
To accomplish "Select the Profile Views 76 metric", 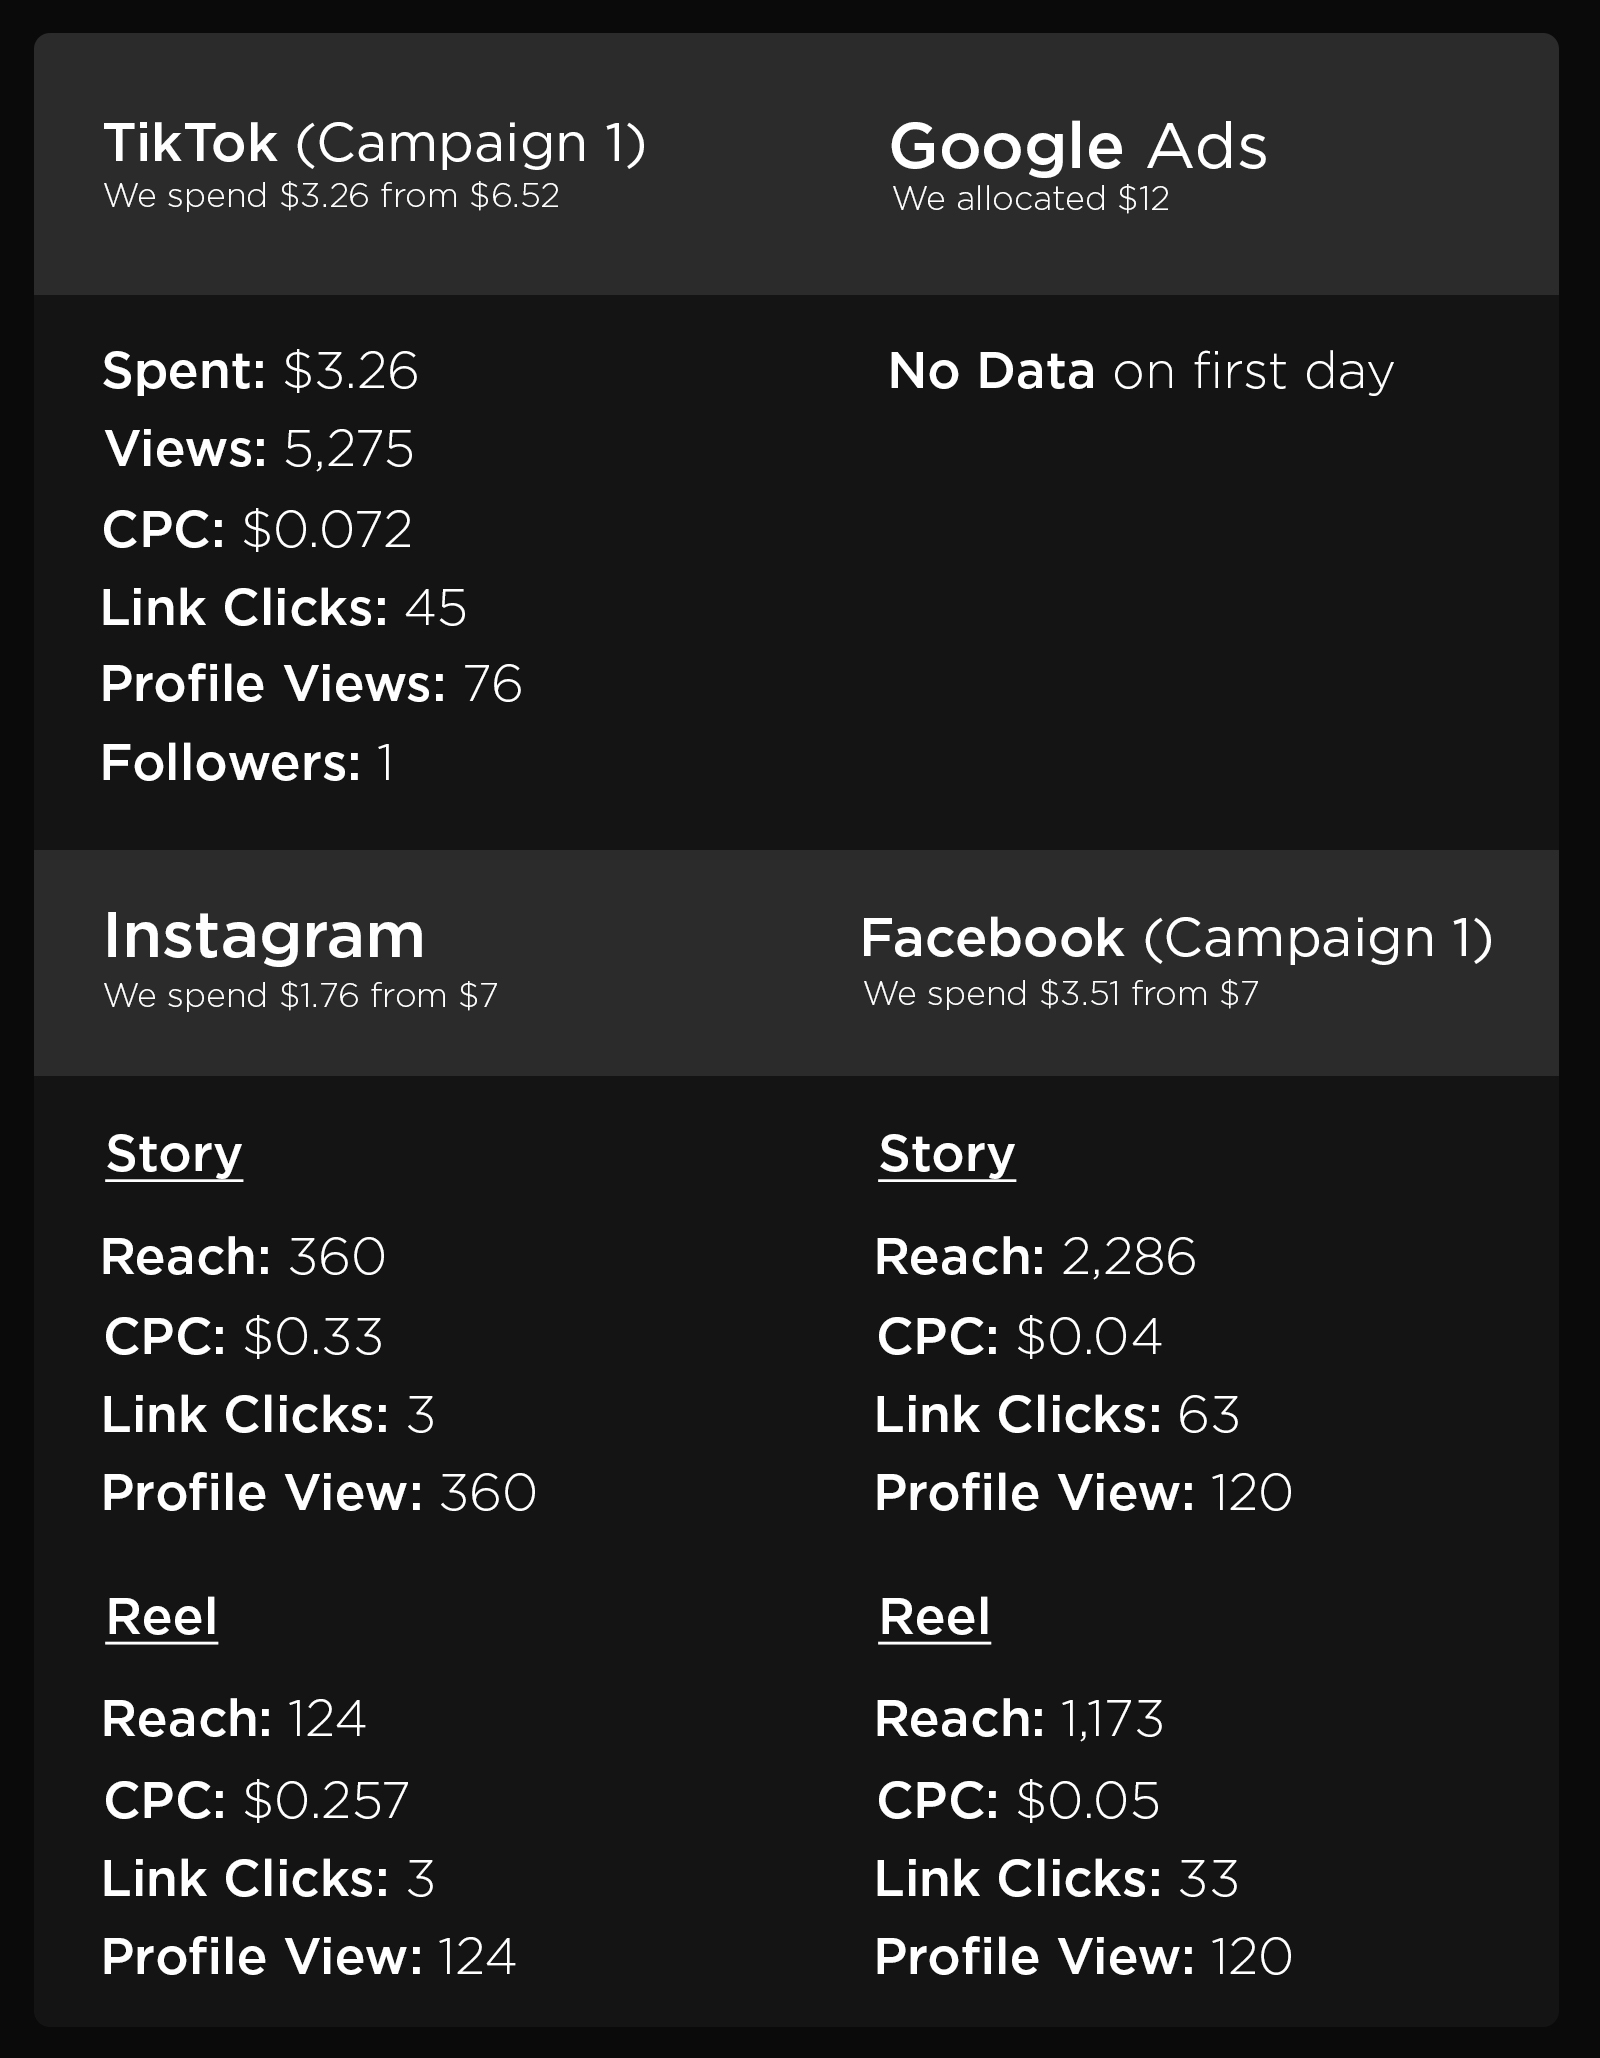I will (311, 685).
